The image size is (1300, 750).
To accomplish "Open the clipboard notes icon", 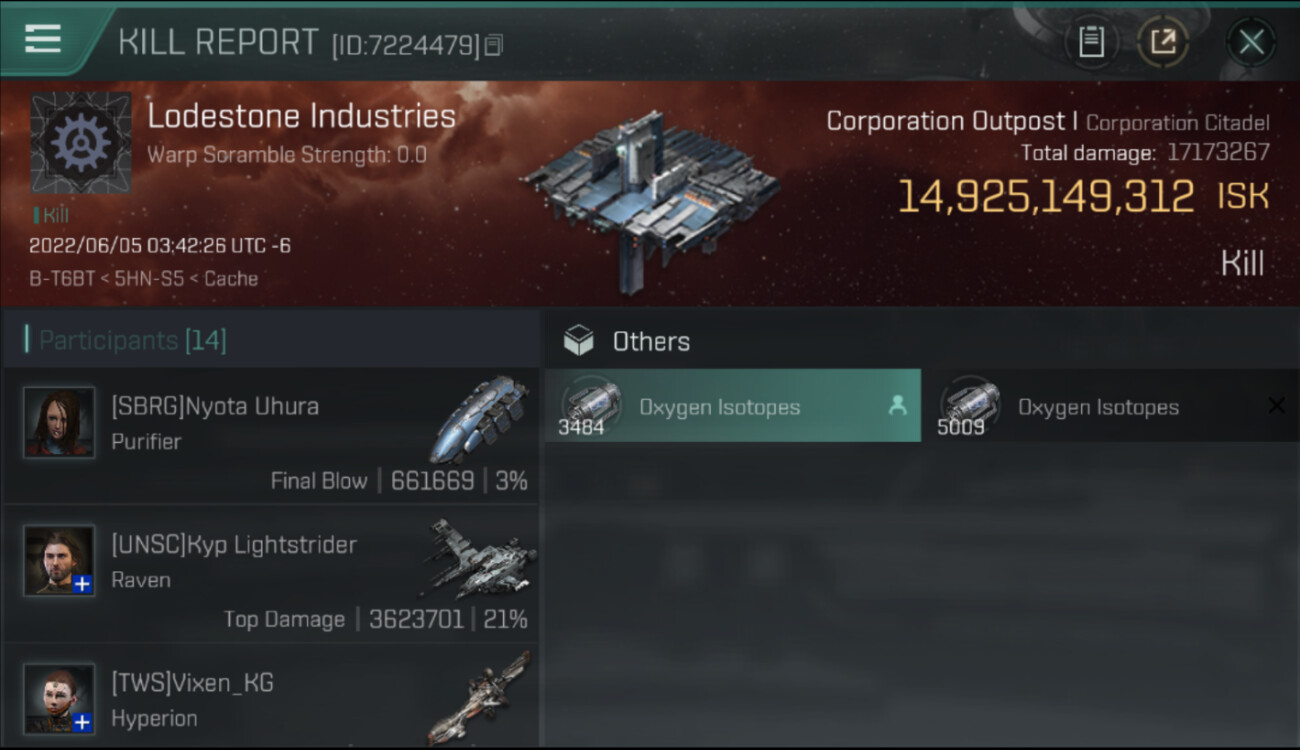I will [x=1091, y=42].
